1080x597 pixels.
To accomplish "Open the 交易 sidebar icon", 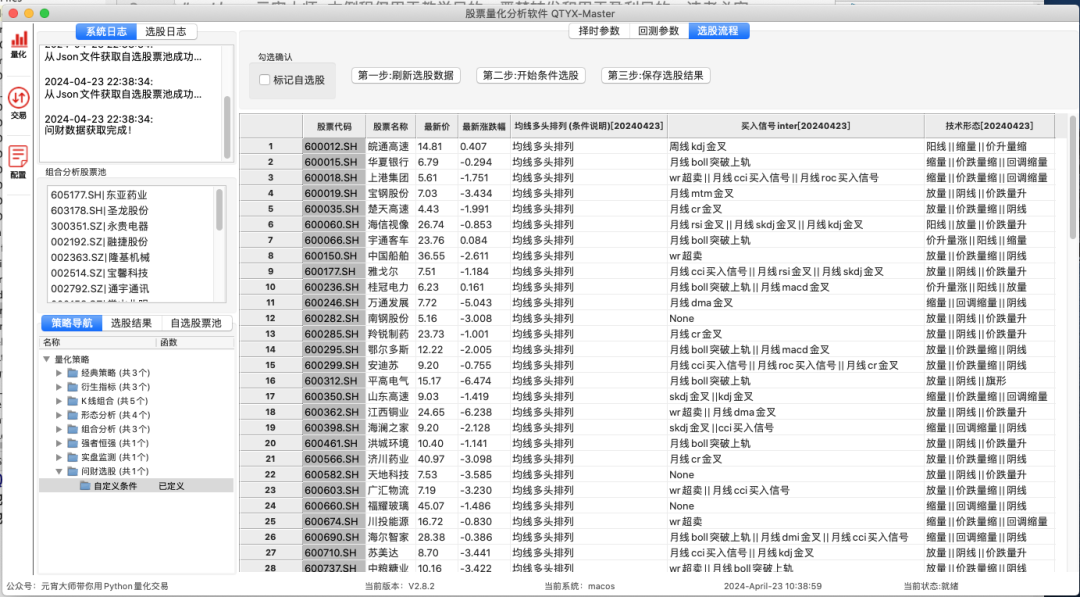I will coord(19,103).
